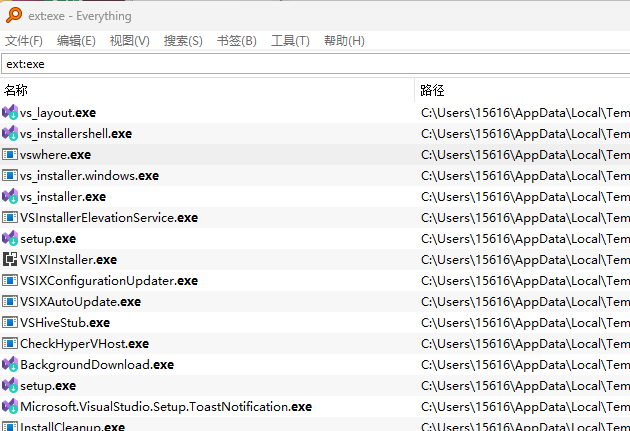The width and height of the screenshot is (630, 431).
Task: Click the BackgroundDownload.exe file icon
Action: pos(10,364)
